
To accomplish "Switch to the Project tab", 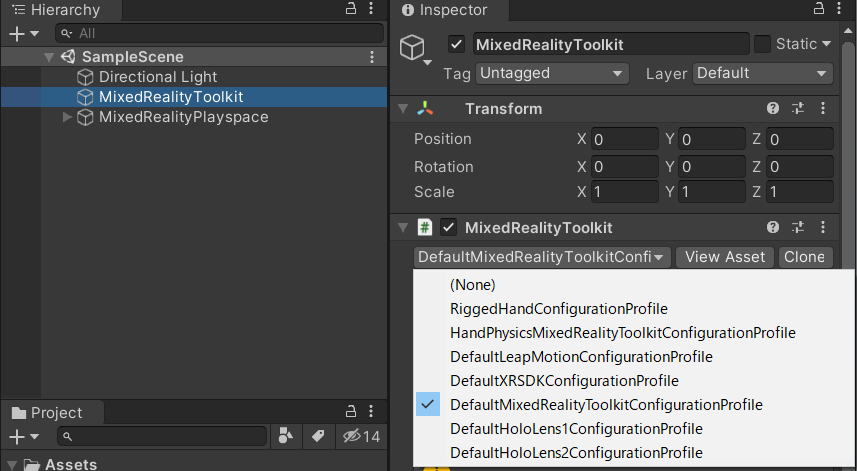I will (52, 413).
